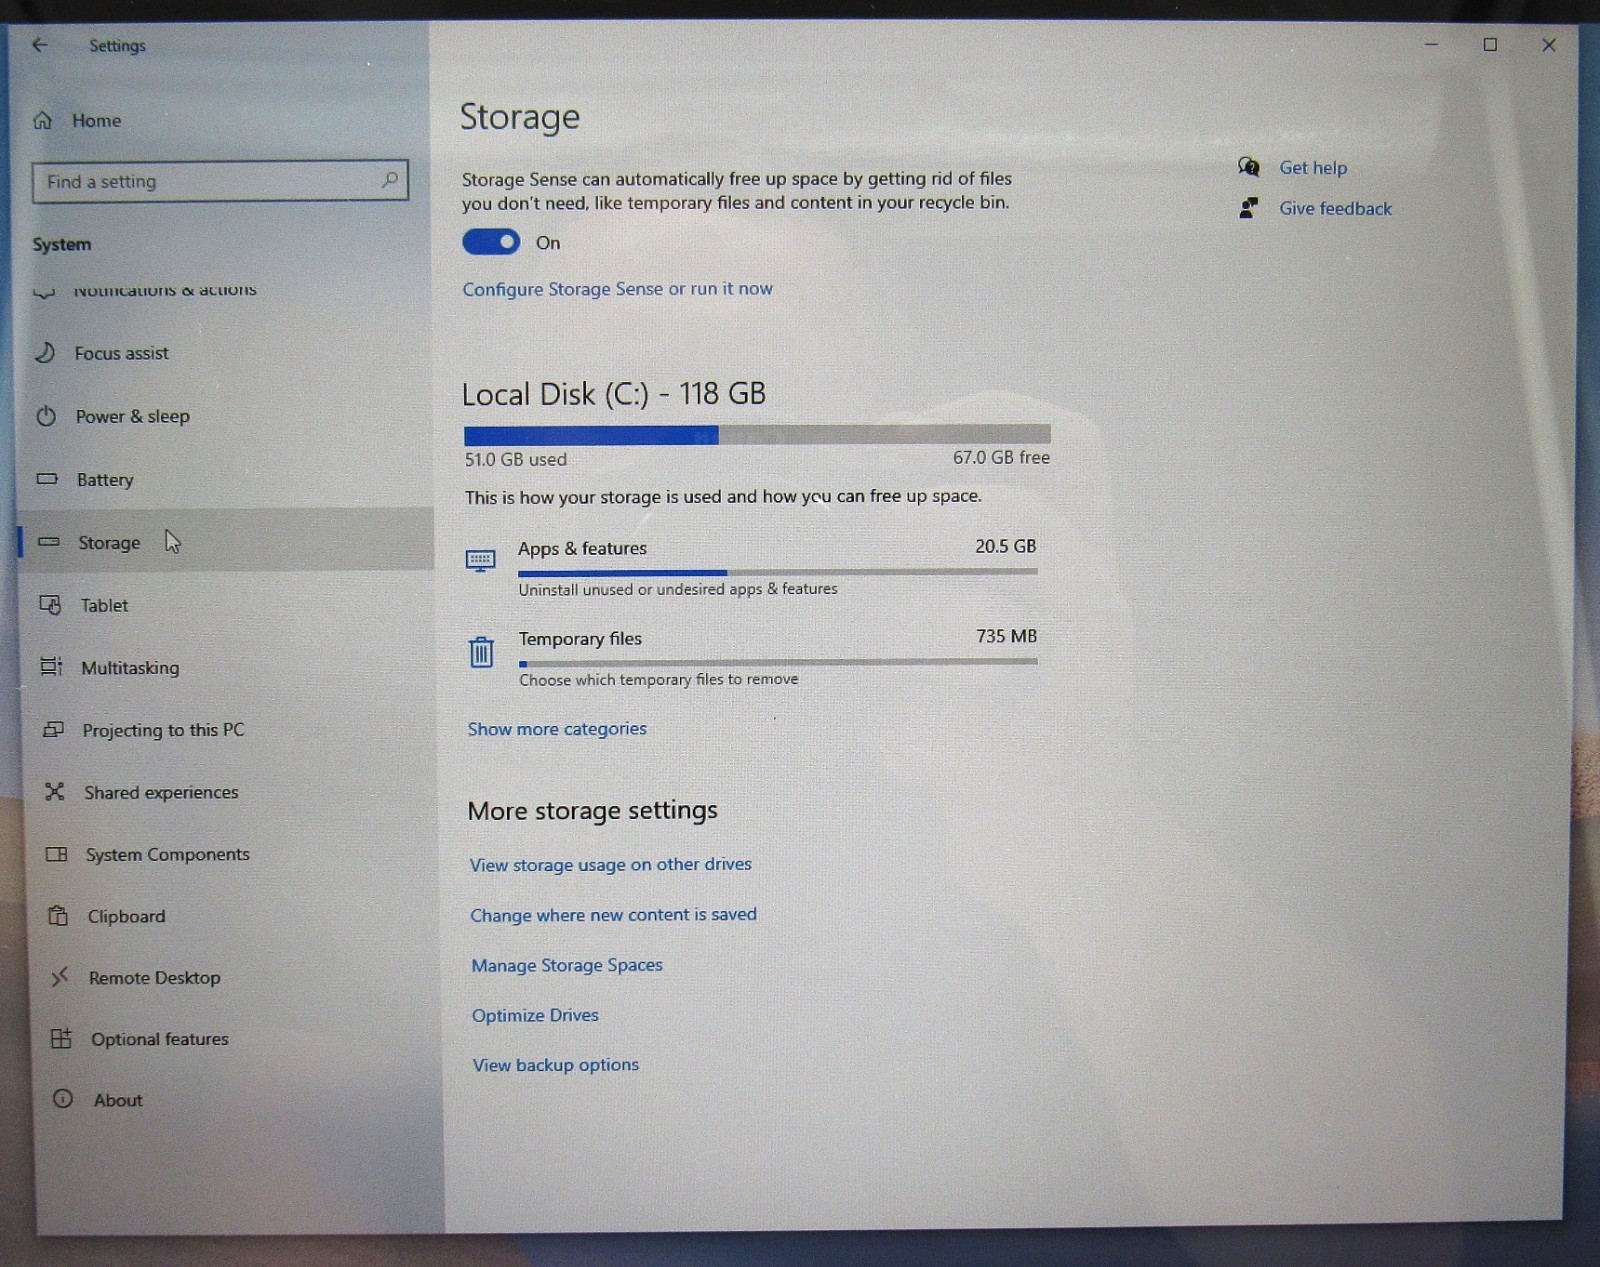Click the Focus assist moon icon
Image resolution: width=1600 pixels, height=1267 pixels.
45,352
